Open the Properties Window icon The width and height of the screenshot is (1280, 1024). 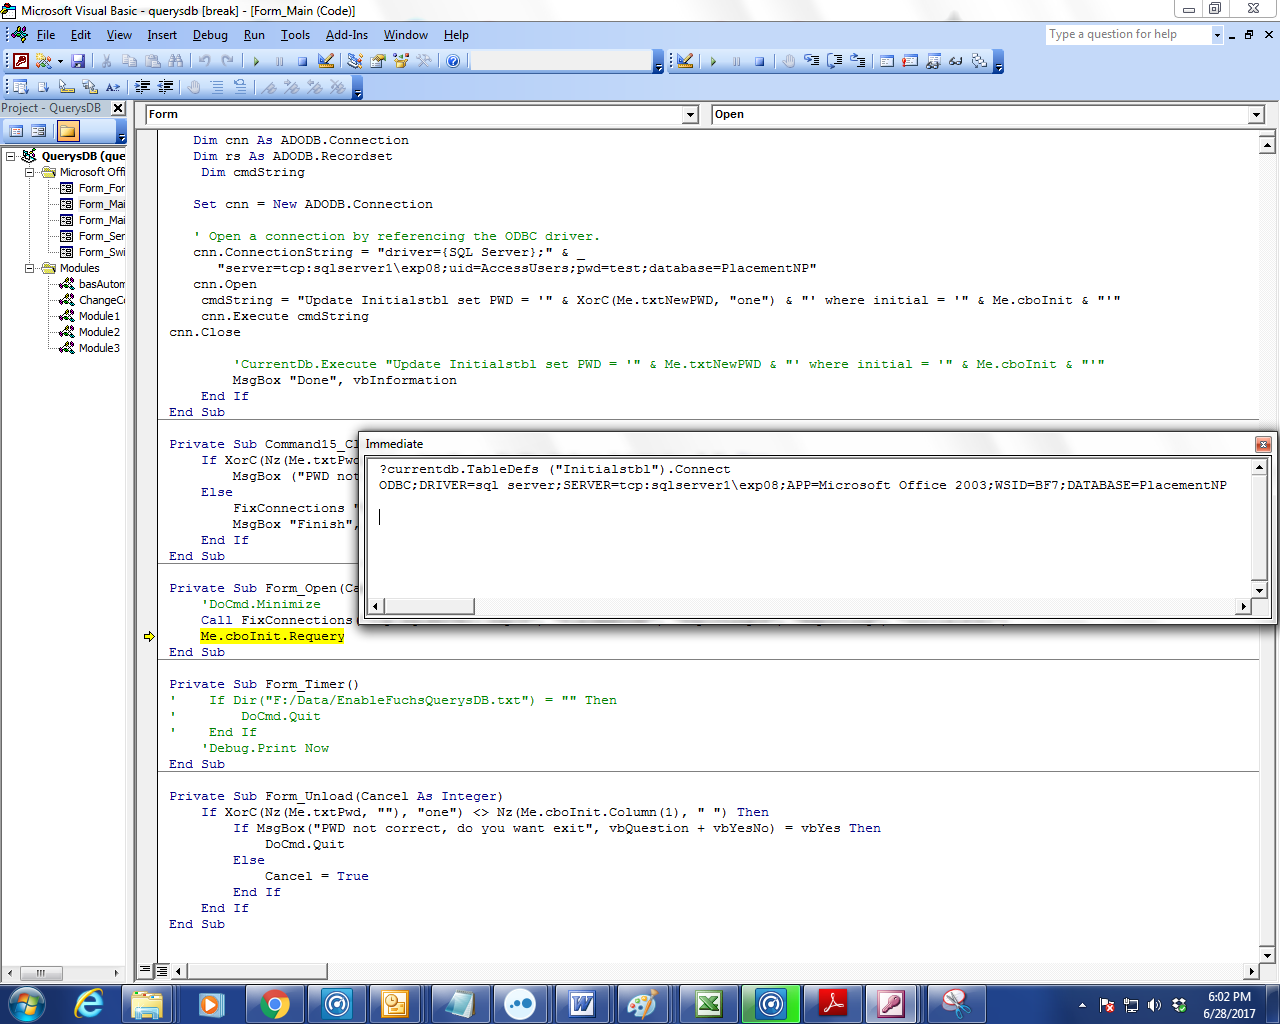(378, 61)
